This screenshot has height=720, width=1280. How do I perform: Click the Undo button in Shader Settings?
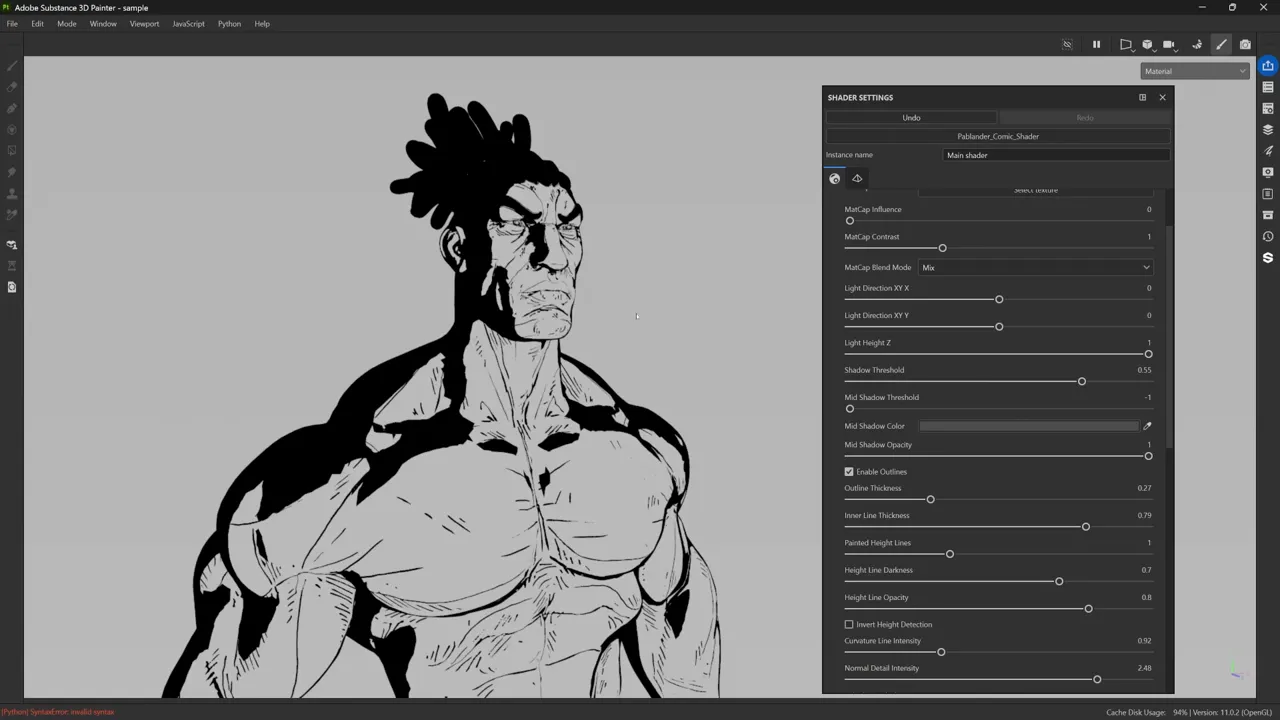point(911,117)
